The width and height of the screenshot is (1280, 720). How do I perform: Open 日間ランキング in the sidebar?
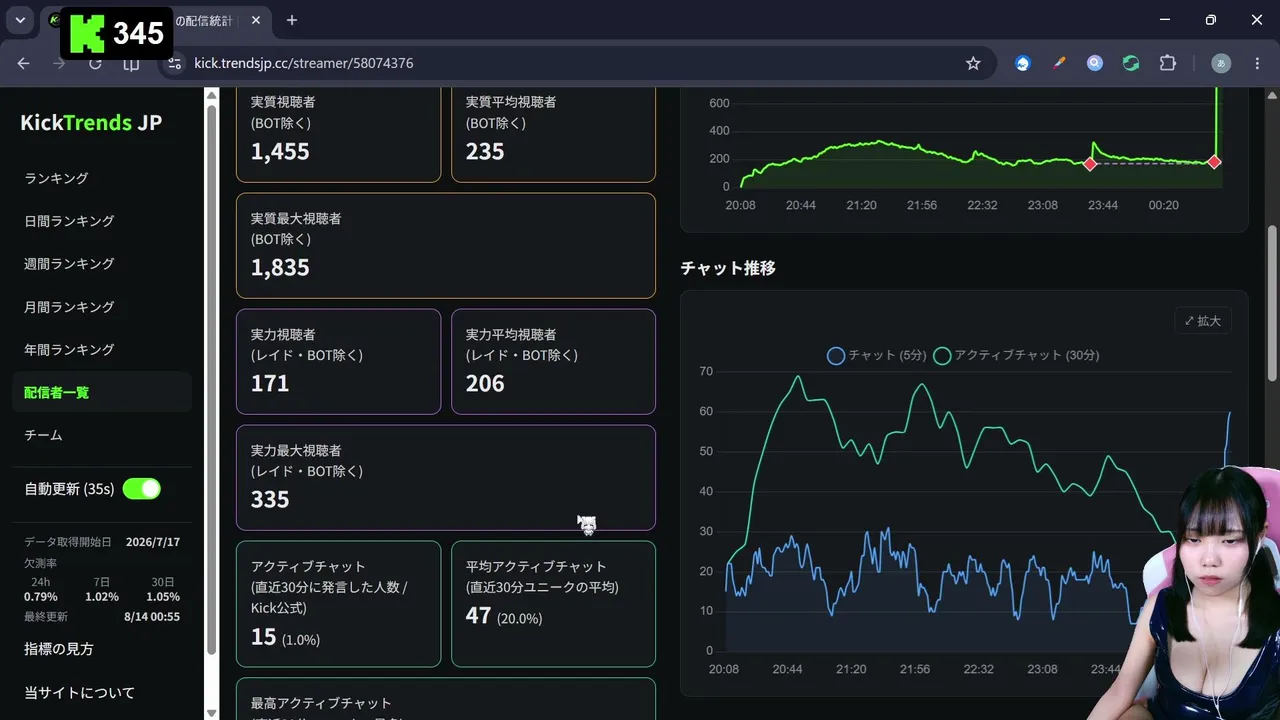(x=69, y=221)
